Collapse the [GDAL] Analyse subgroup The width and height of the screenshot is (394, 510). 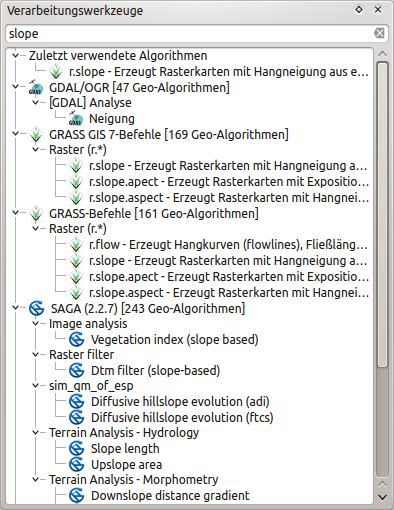point(35,103)
